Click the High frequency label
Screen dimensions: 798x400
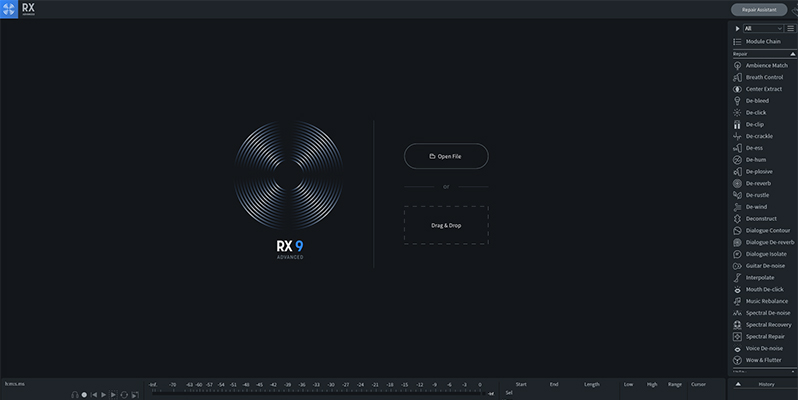tap(652, 384)
